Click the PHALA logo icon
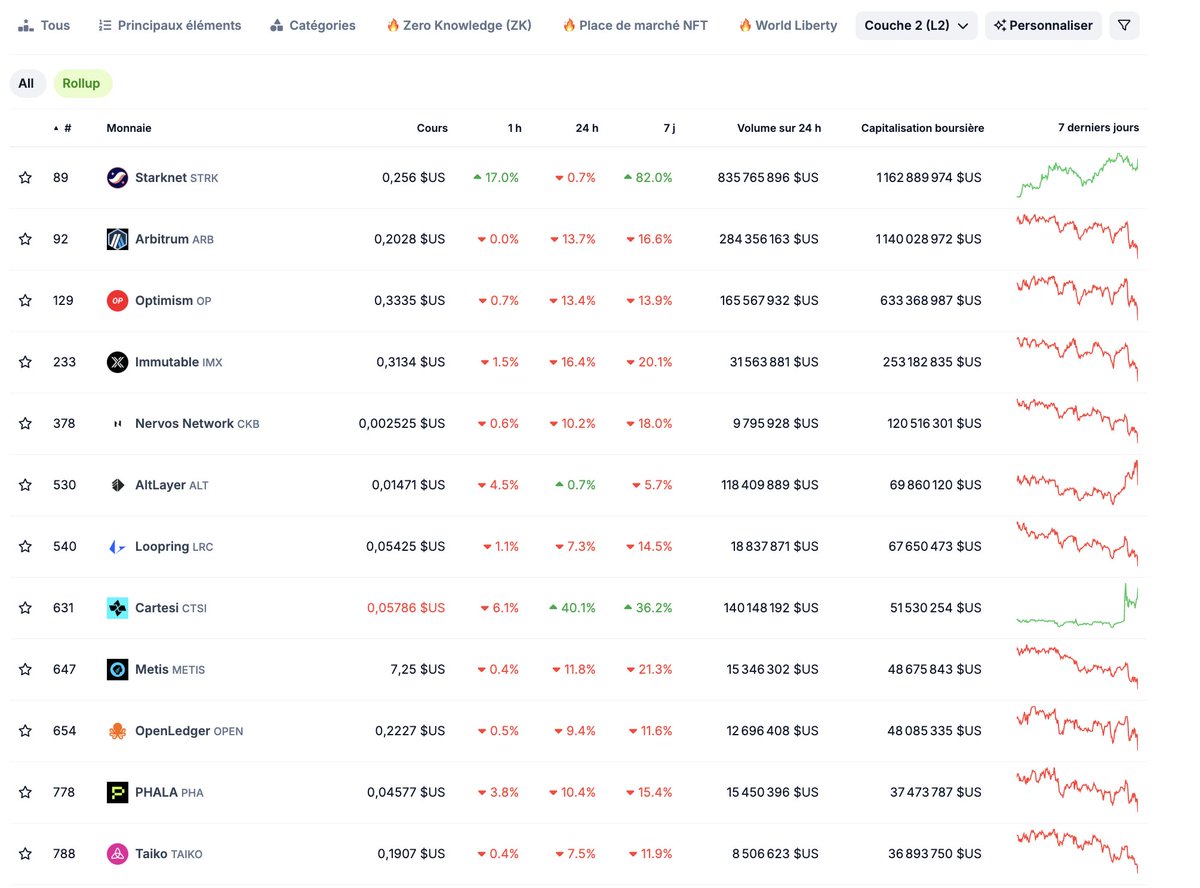Viewport: 1200px width, 888px height. (x=117, y=793)
